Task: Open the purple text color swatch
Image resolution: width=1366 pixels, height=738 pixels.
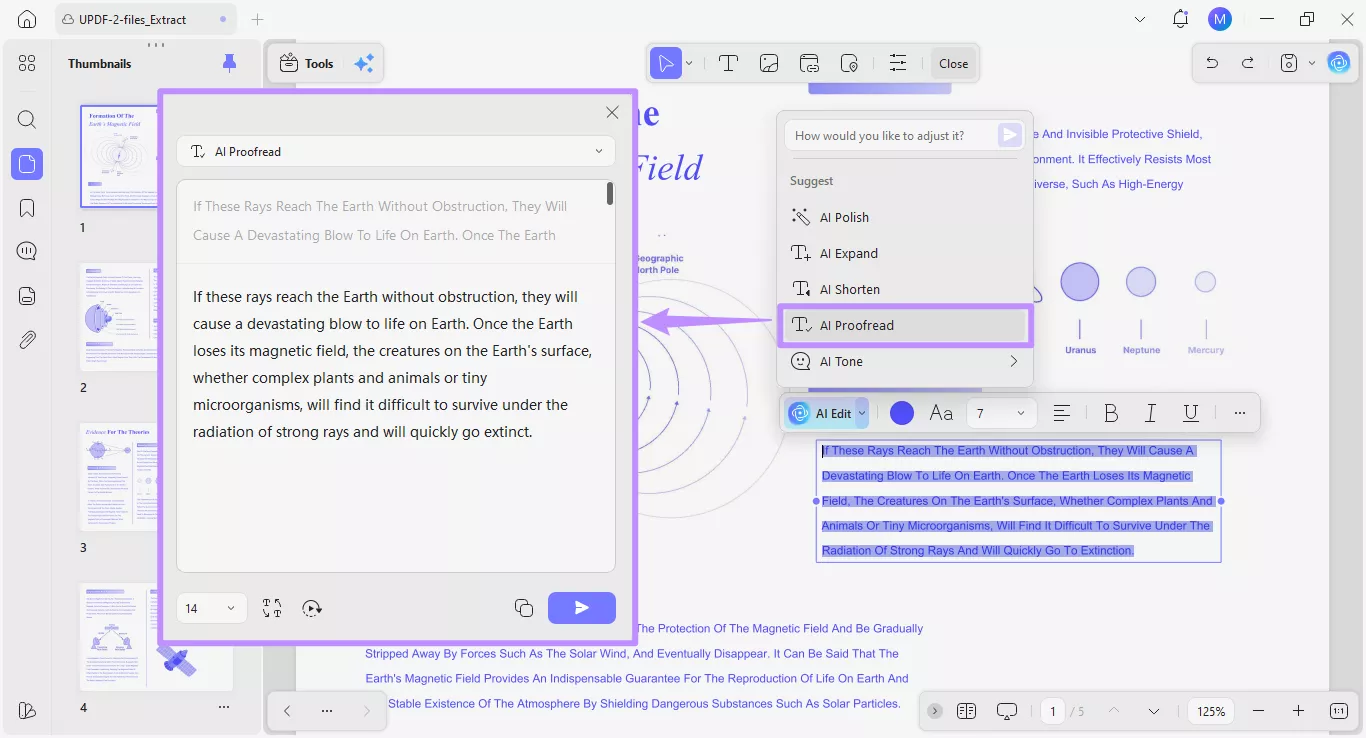Action: (x=901, y=412)
